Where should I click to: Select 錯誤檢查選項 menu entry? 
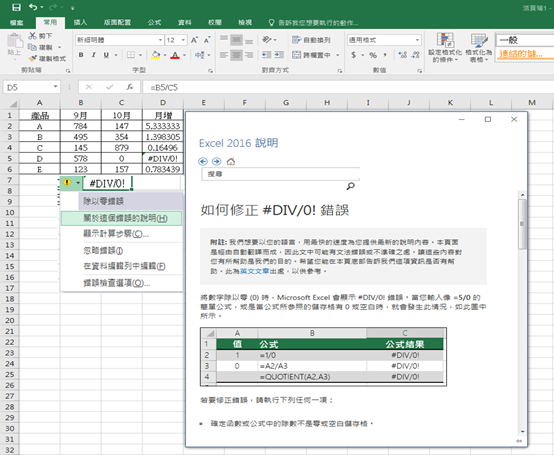click(122, 283)
